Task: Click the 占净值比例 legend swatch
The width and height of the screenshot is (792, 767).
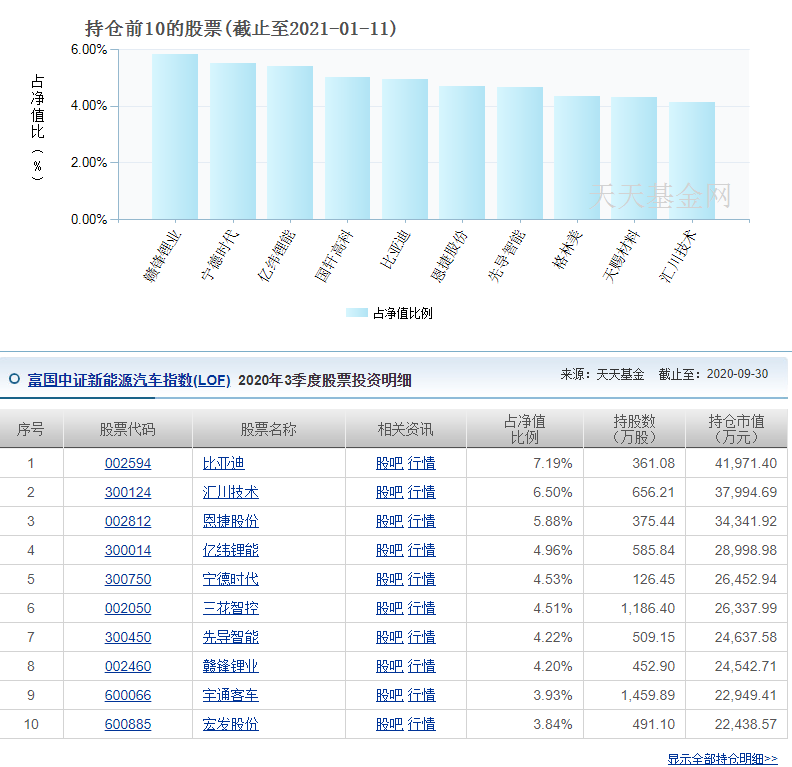Action: pos(357,313)
